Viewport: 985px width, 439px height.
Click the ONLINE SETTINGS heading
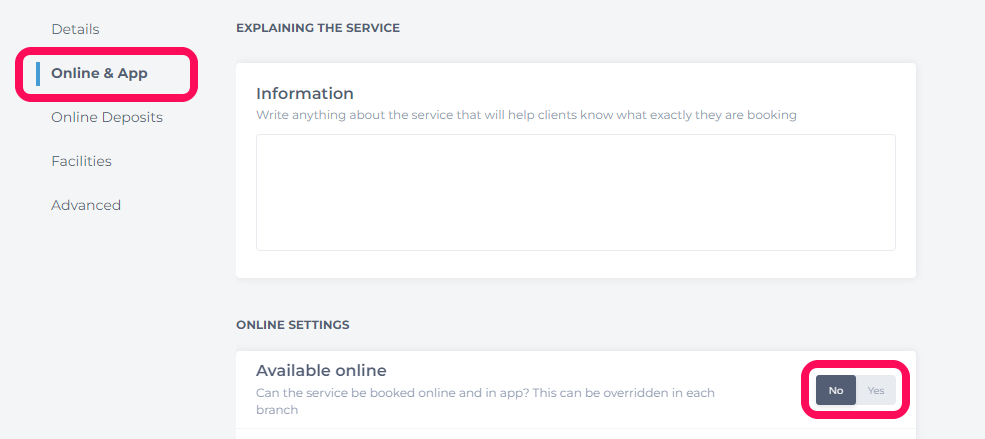point(293,325)
